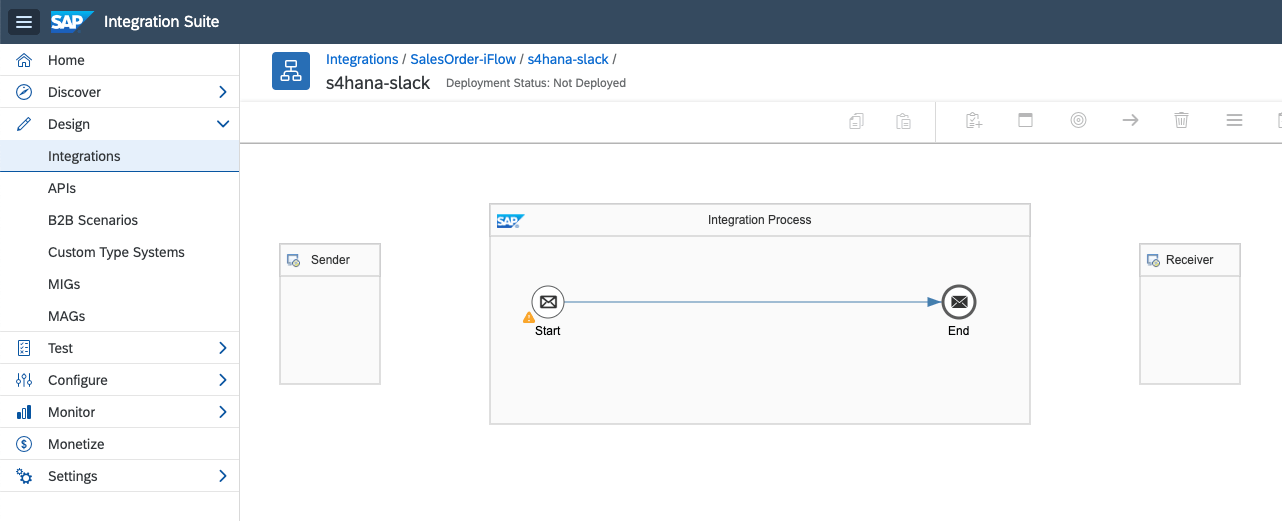Click the s4hana-slack artifact title

click(x=378, y=83)
